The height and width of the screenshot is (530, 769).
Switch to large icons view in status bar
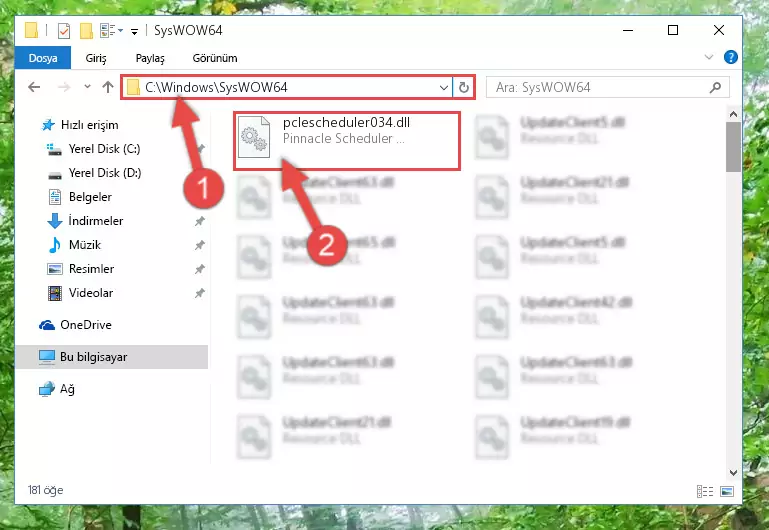pyautogui.click(x=727, y=491)
